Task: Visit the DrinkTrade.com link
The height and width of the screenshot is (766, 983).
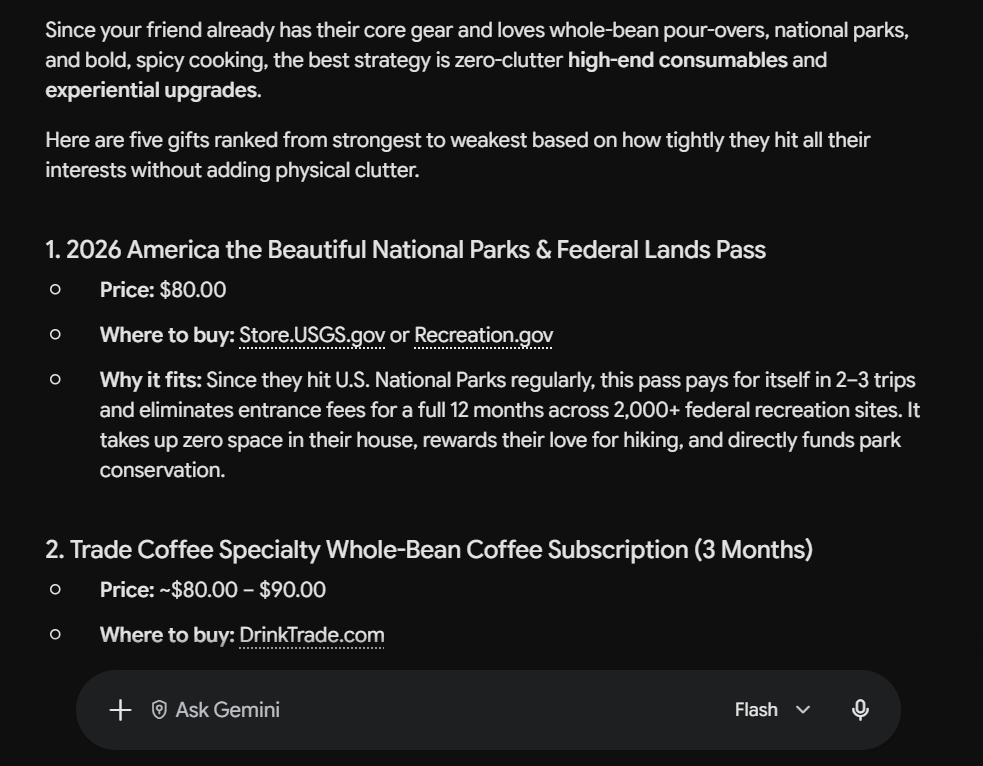Action: click(x=312, y=635)
